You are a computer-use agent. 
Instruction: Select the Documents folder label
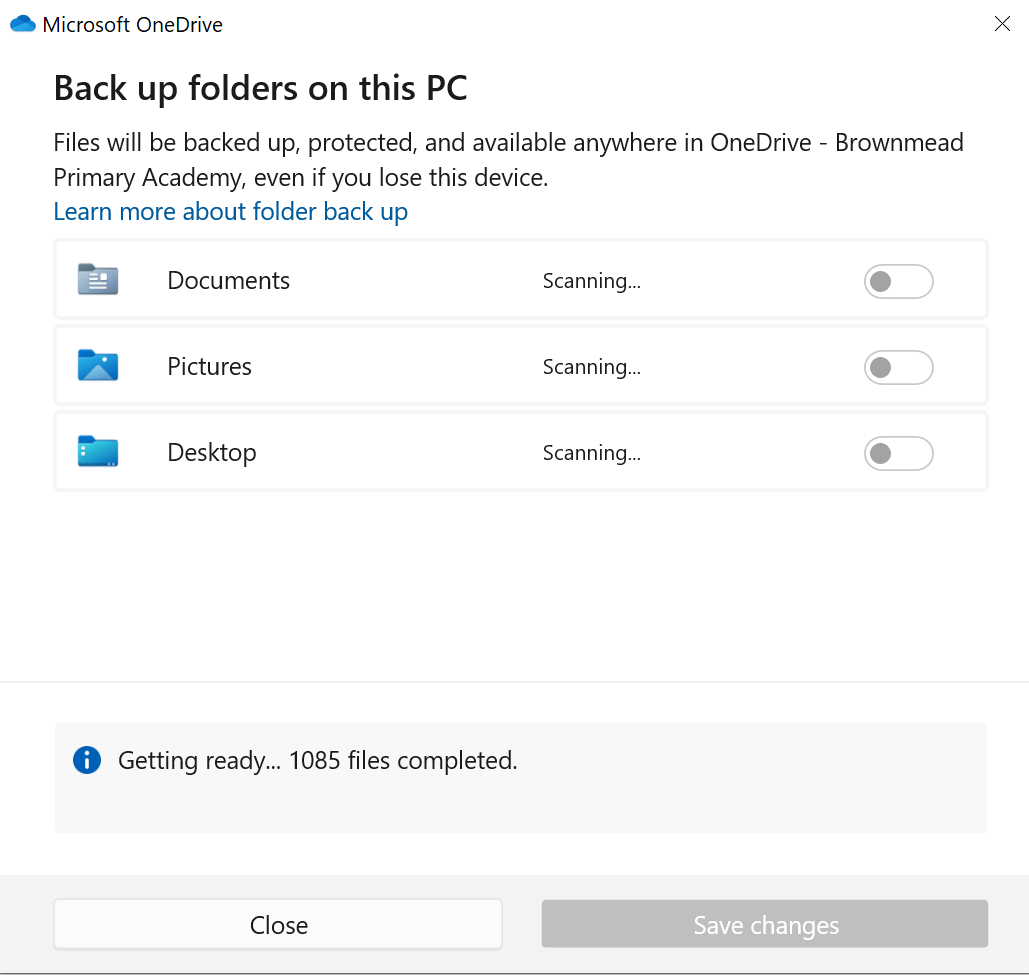(228, 280)
